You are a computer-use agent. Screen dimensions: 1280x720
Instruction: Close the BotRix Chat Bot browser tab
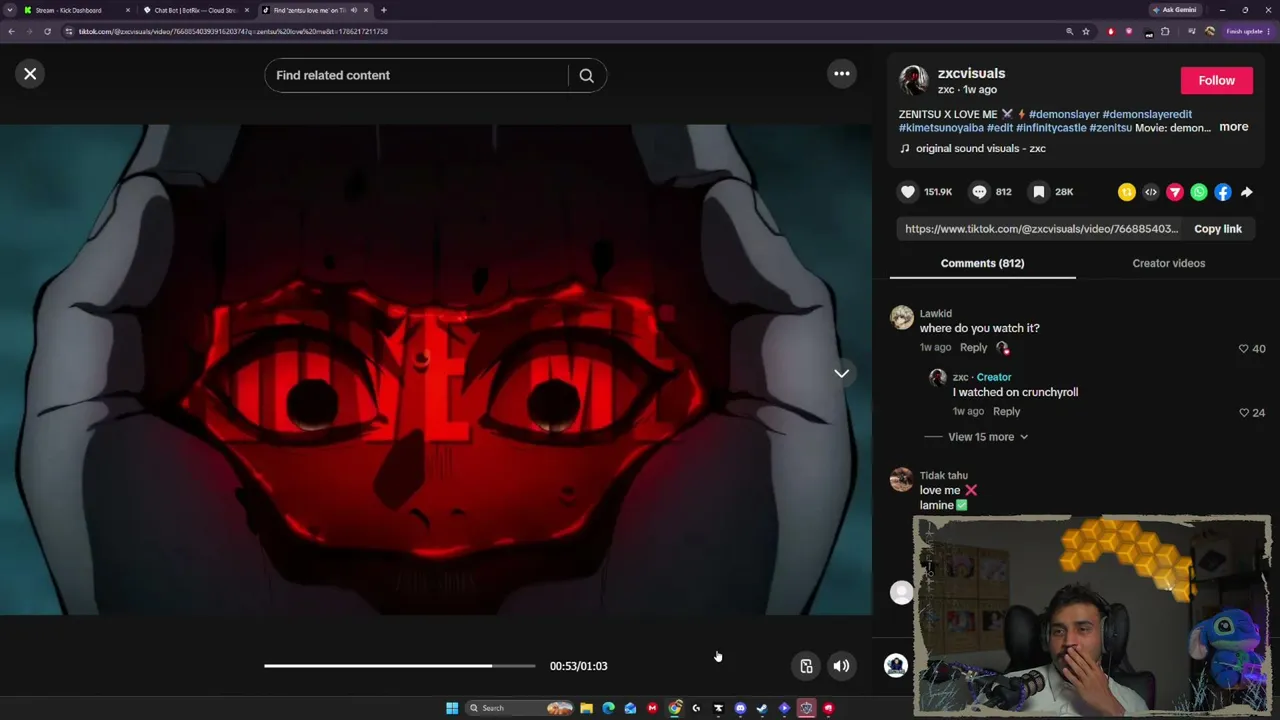pos(247,10)
